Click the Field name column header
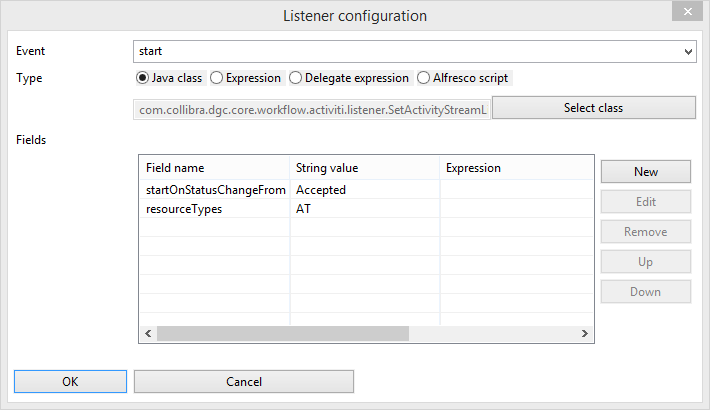Screen dimensions: 710x410 point(214,168)
